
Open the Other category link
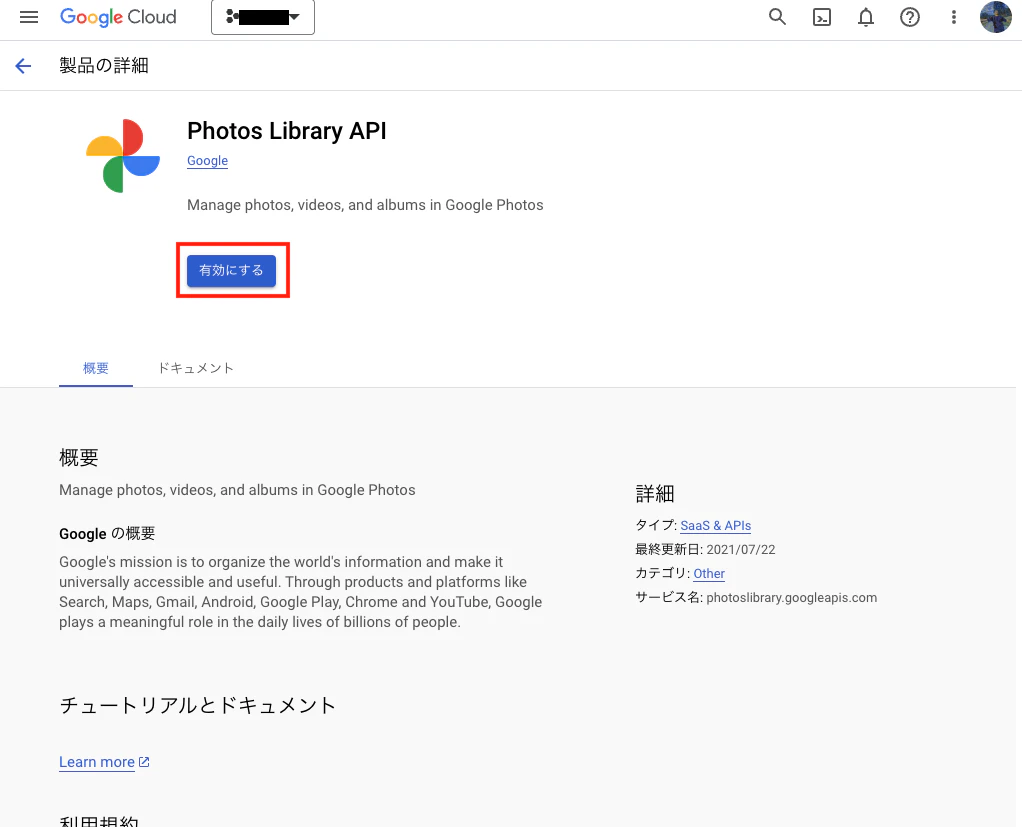[x=709, y=573]
